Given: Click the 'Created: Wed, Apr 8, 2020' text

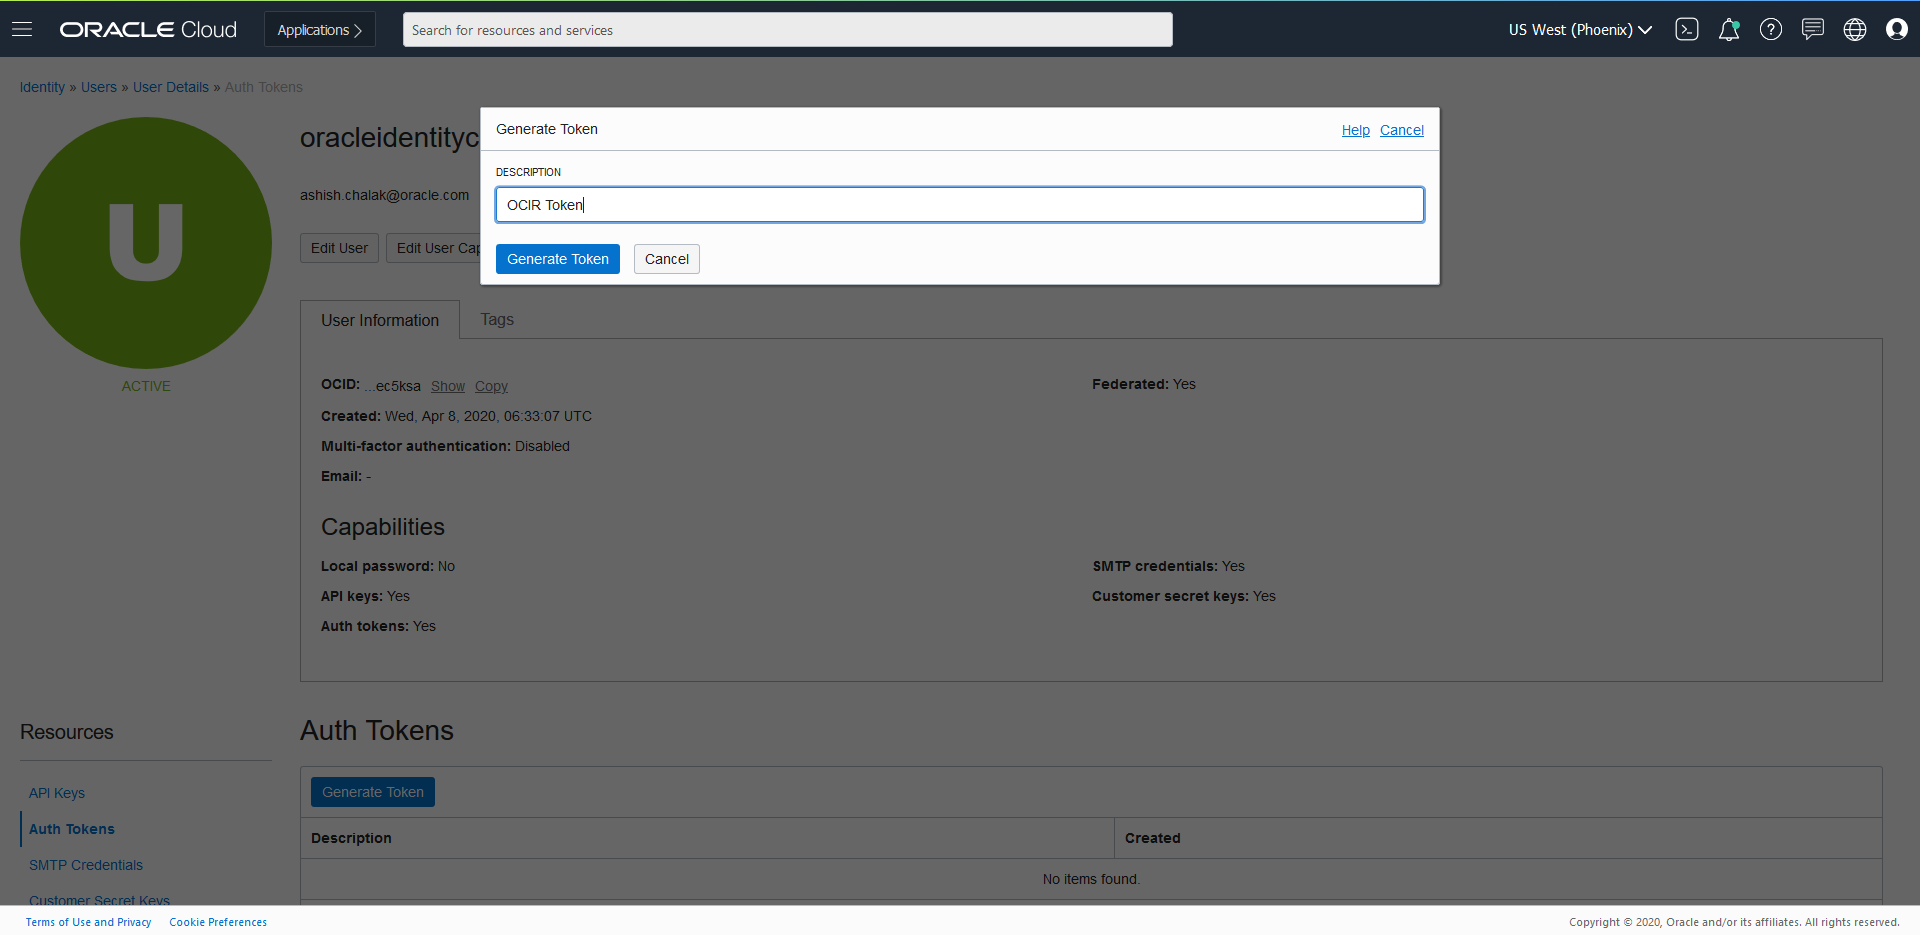Looking at the screenshot, I should point(456,416).
